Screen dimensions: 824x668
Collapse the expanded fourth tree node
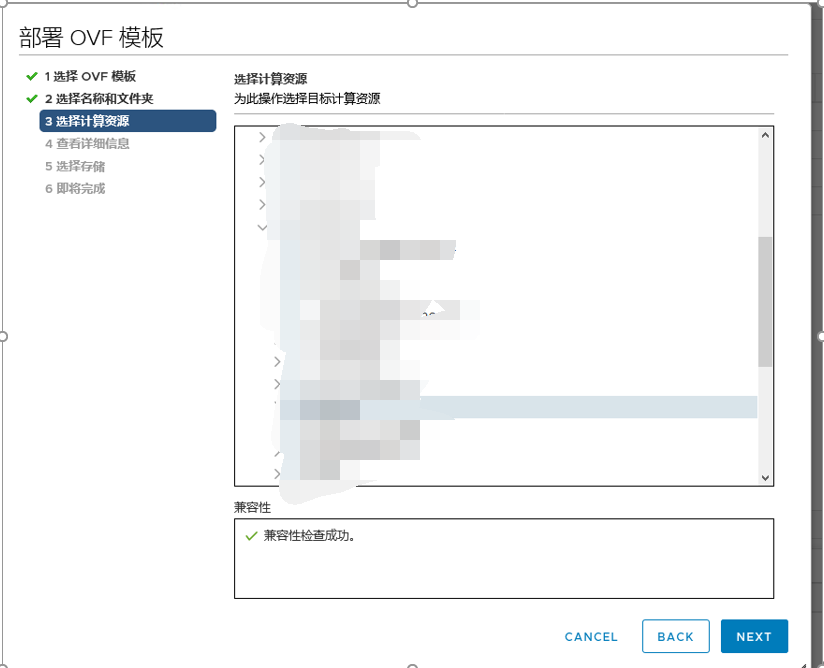point(262,226)
